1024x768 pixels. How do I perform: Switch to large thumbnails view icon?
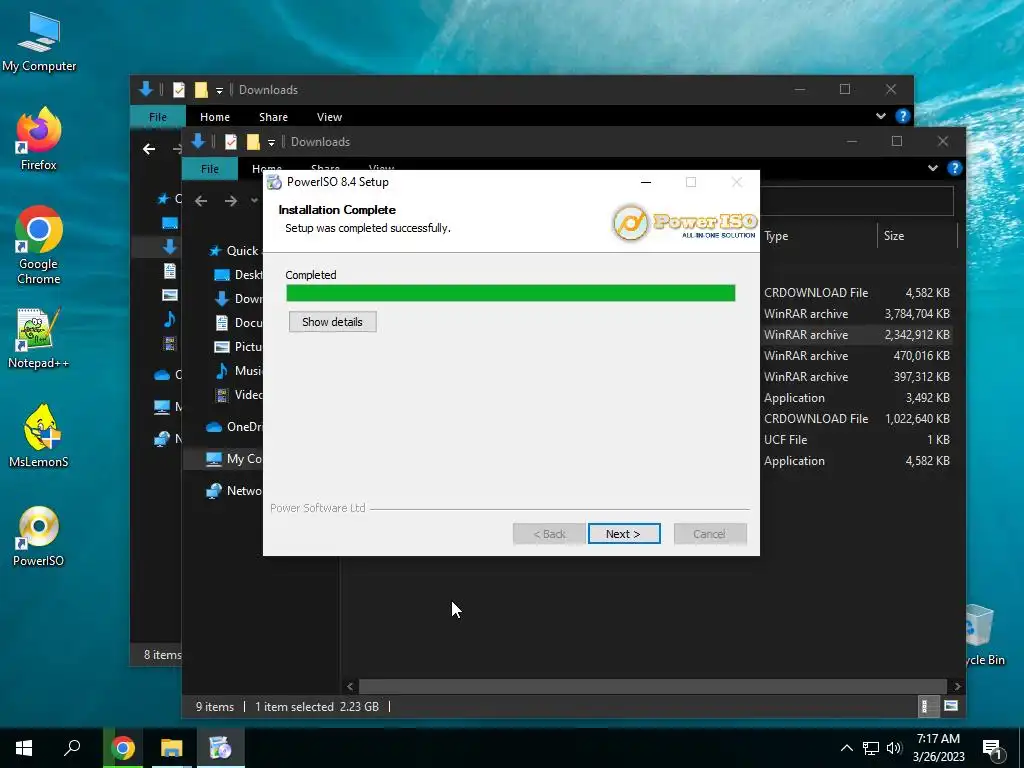951,706
